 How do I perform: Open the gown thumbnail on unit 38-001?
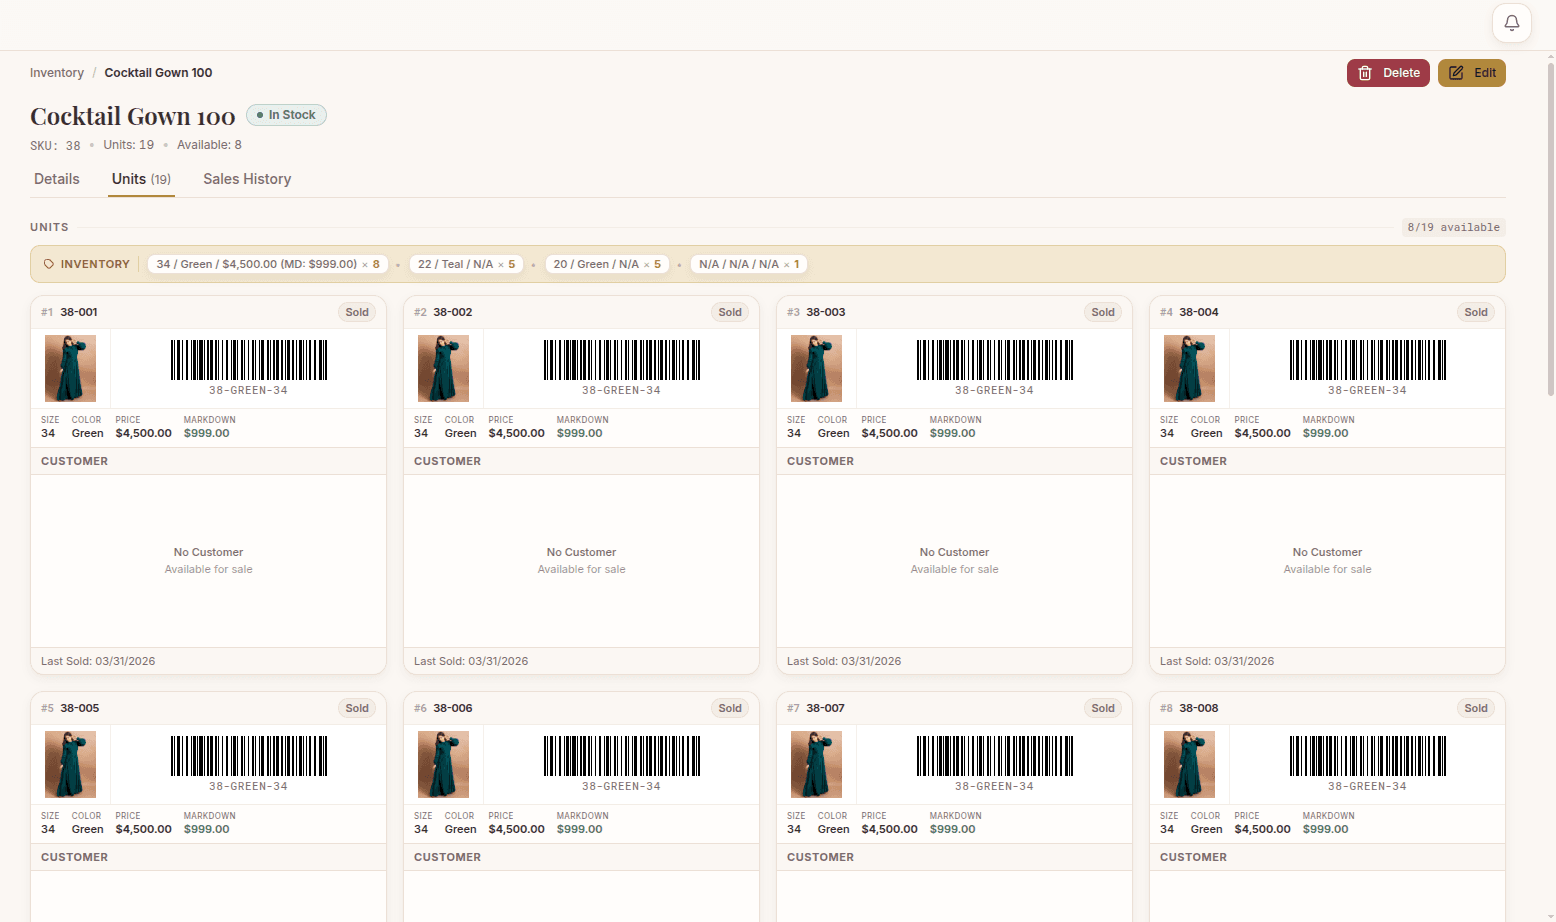[70, 368]
